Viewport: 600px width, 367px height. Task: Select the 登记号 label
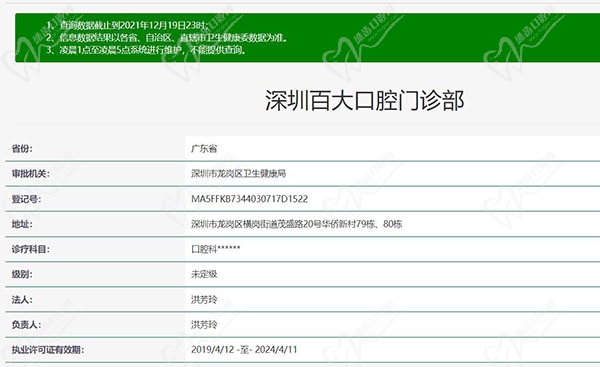tap(26, 199)
